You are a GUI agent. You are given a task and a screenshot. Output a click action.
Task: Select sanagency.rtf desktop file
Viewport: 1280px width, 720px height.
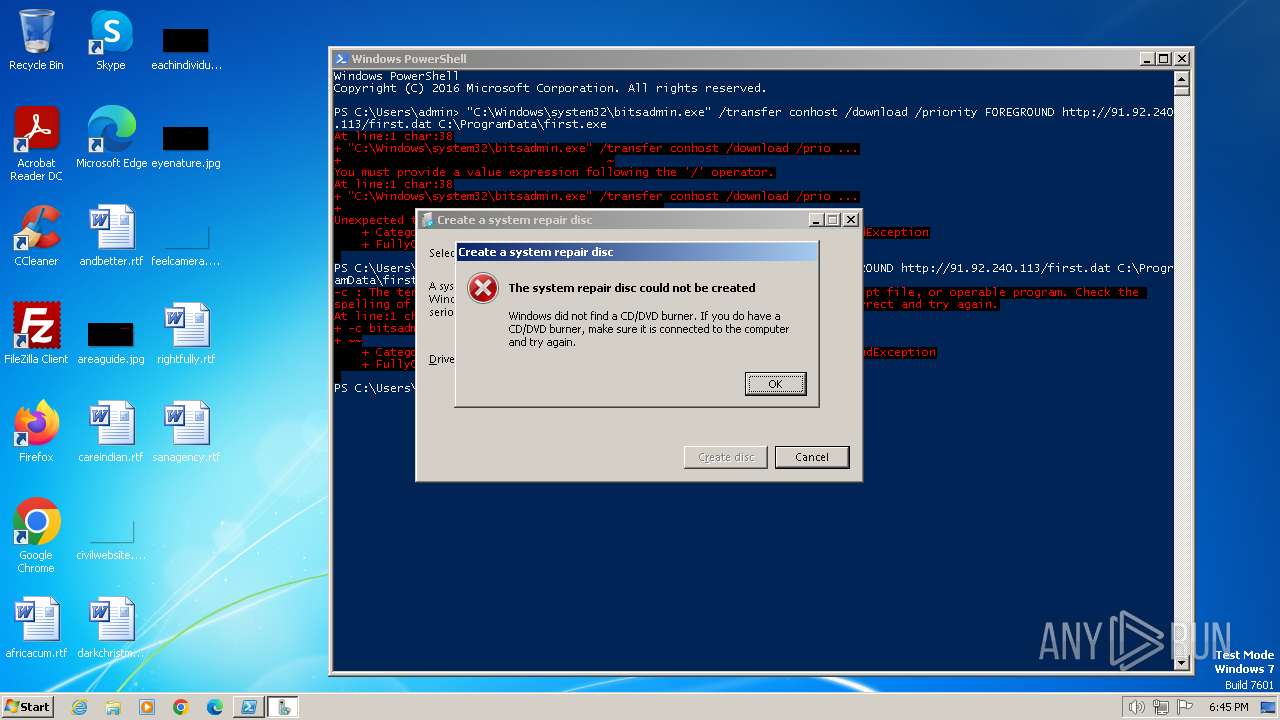tap(186, 432)
